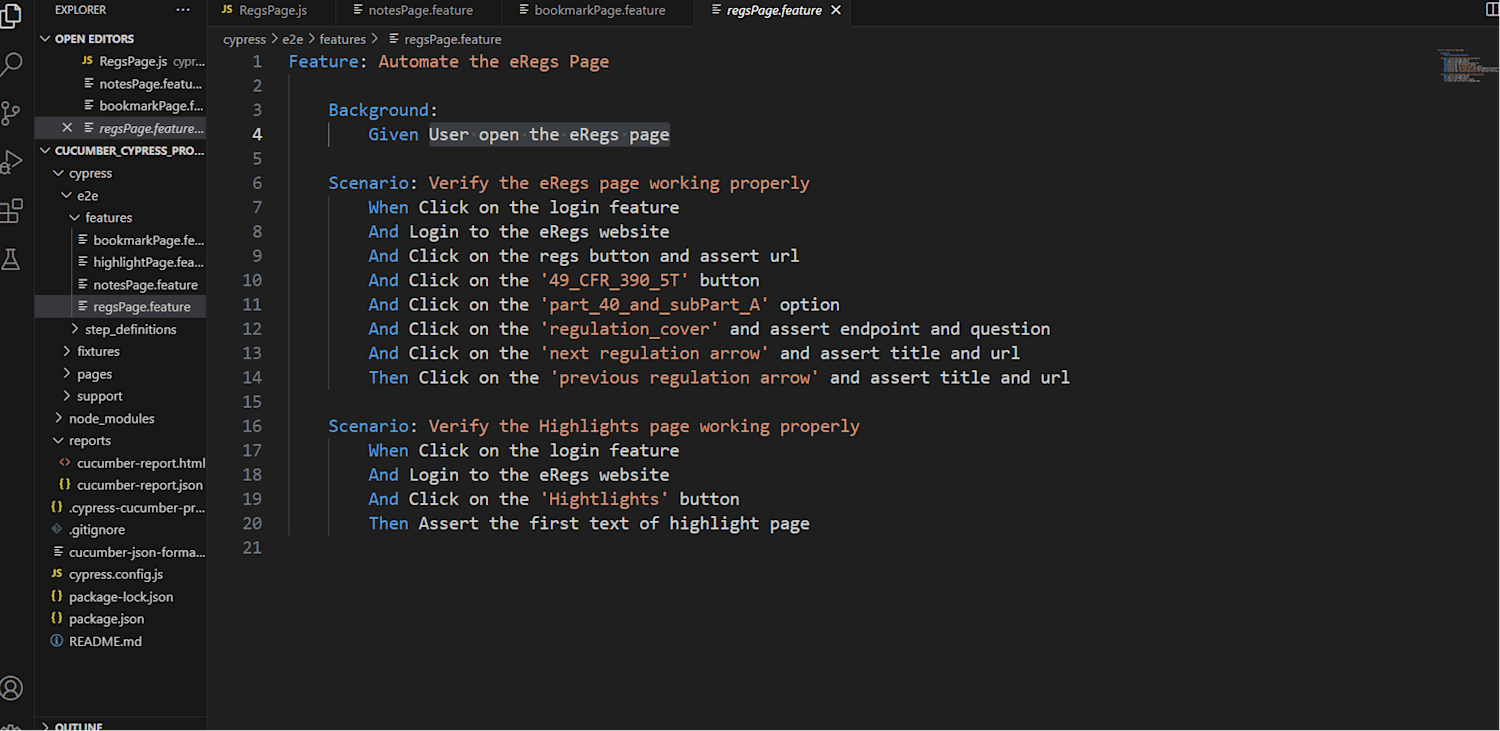Open the Source Control view icon

point(11,113)
